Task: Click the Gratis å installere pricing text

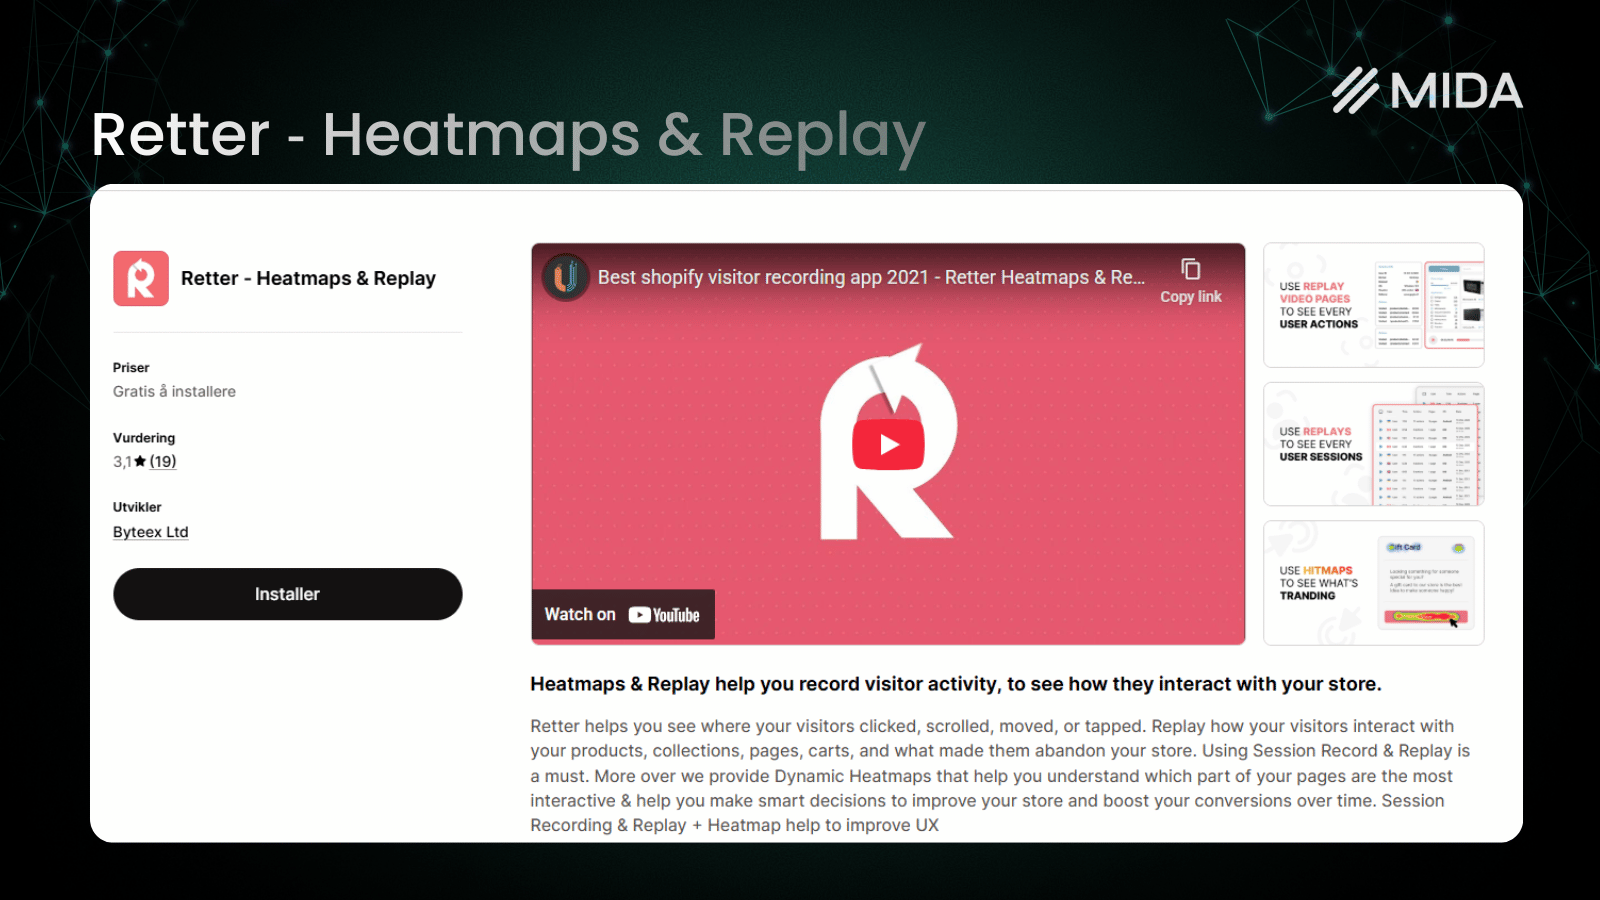Action: (x=174, y=391)
